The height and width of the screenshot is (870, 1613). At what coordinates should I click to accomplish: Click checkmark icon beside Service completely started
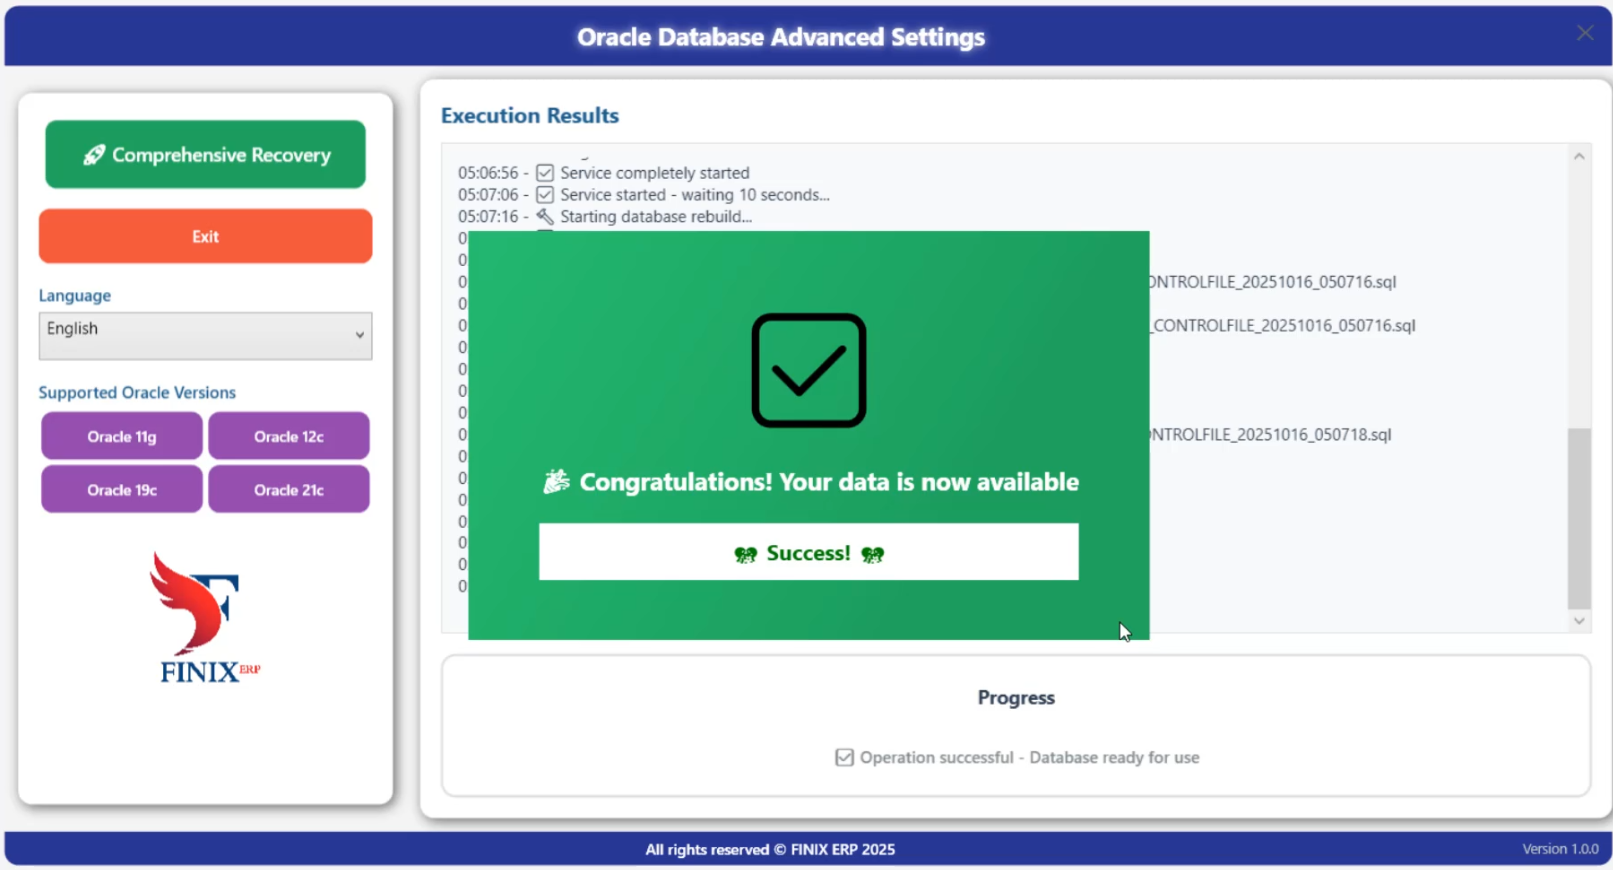(545, 173)
